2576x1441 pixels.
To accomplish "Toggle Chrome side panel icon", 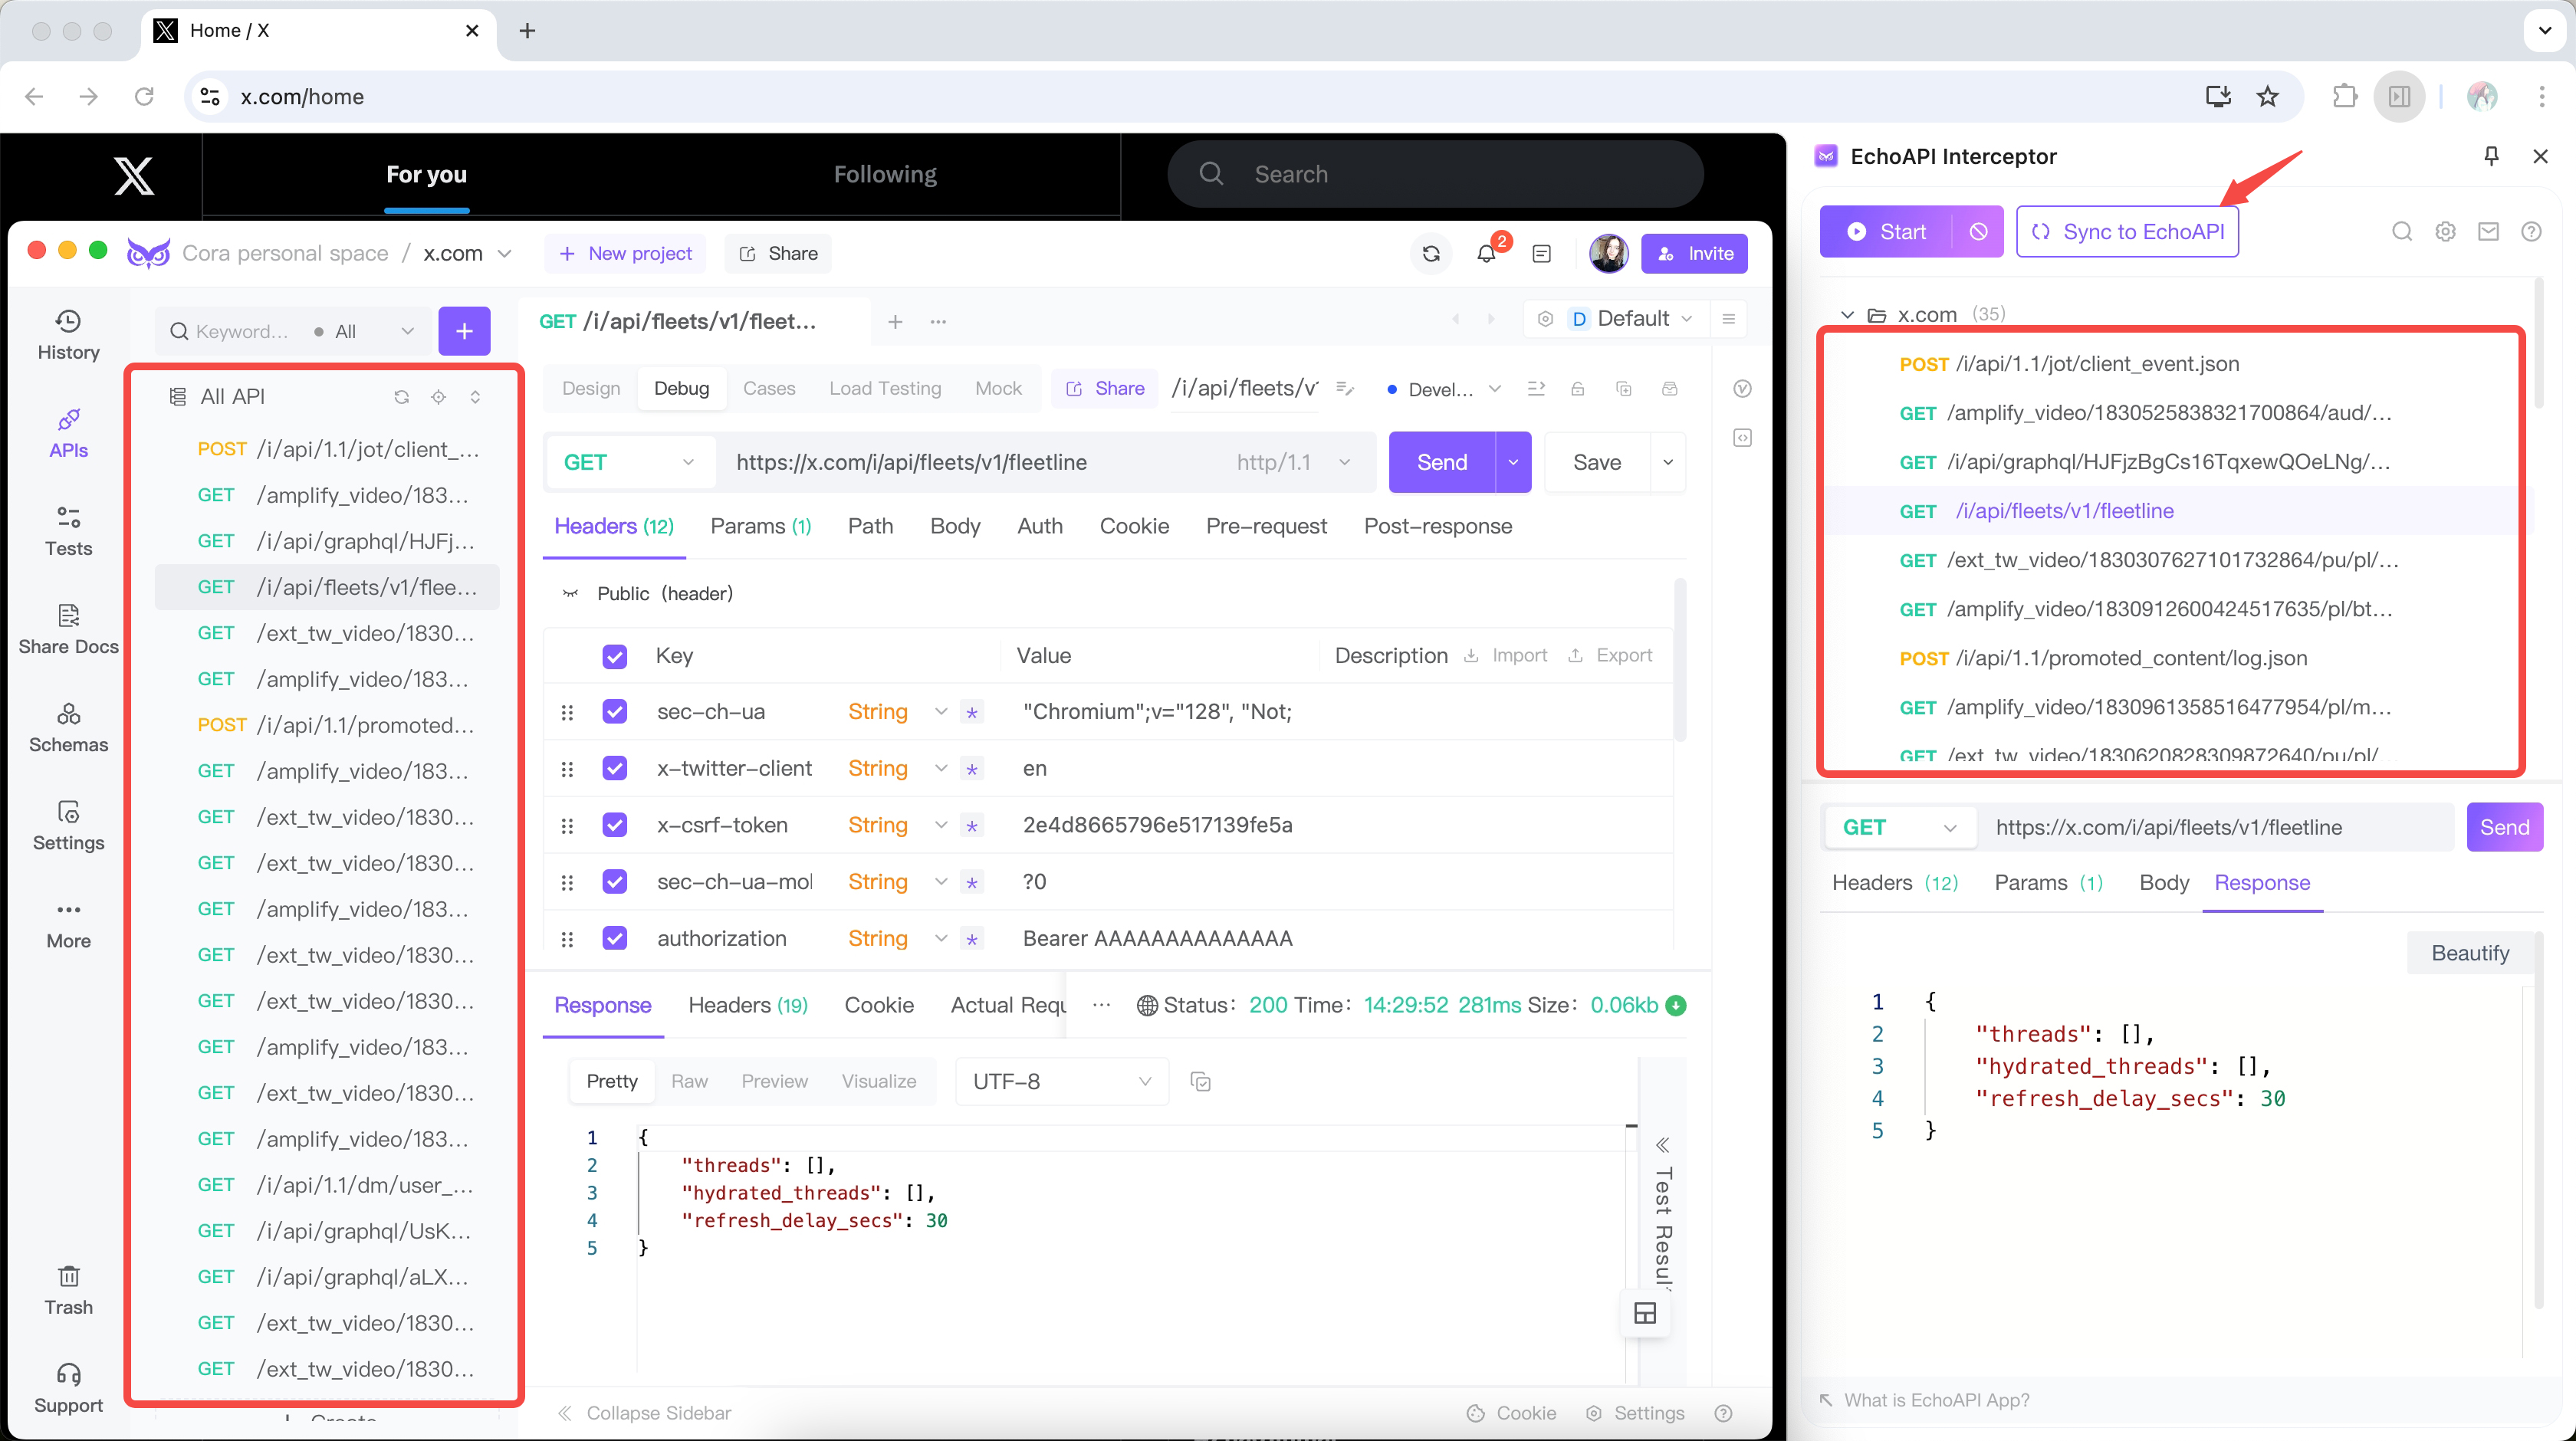I will point(2399,96).
